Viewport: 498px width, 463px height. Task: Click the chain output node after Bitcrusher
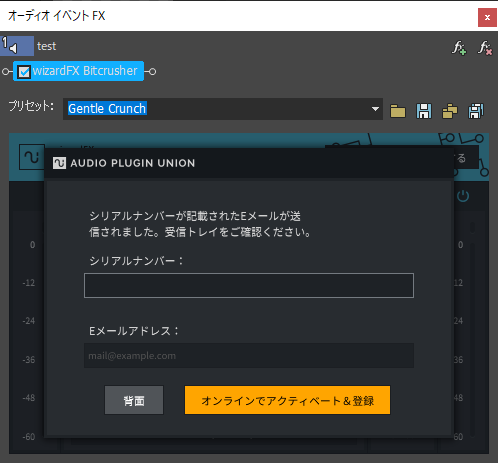point(152,71)
